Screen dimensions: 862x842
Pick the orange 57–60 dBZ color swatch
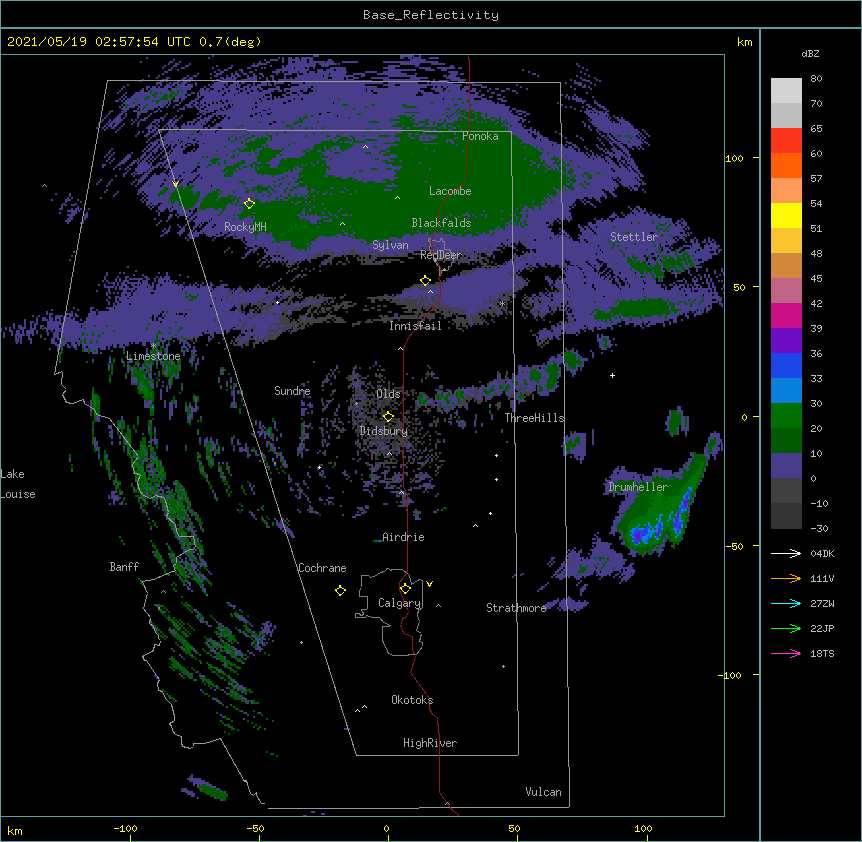(x=786, y=165)
